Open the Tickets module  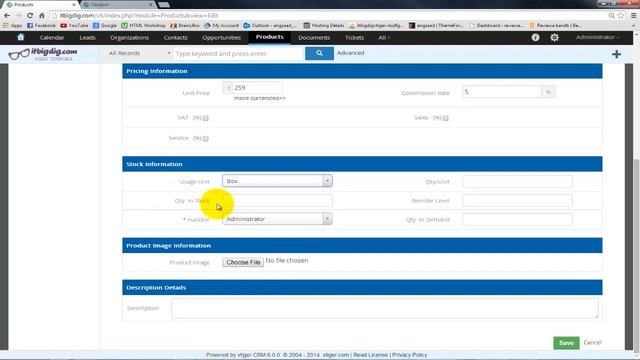click(354, 37)
